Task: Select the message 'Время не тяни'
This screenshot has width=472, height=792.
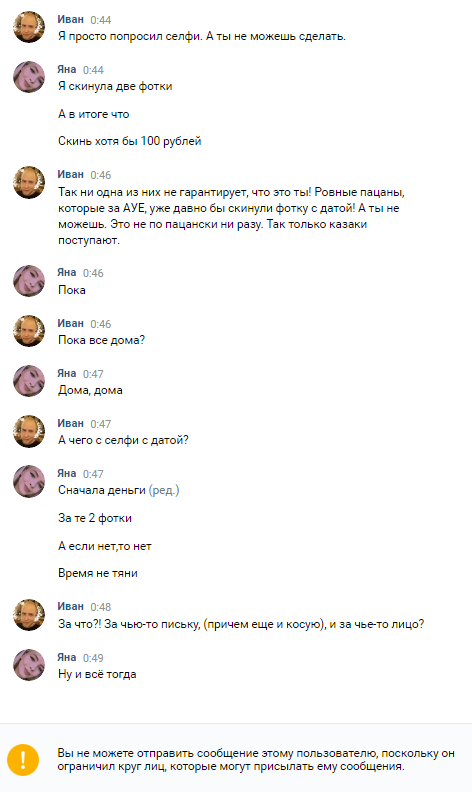Action: coord(98,573)
